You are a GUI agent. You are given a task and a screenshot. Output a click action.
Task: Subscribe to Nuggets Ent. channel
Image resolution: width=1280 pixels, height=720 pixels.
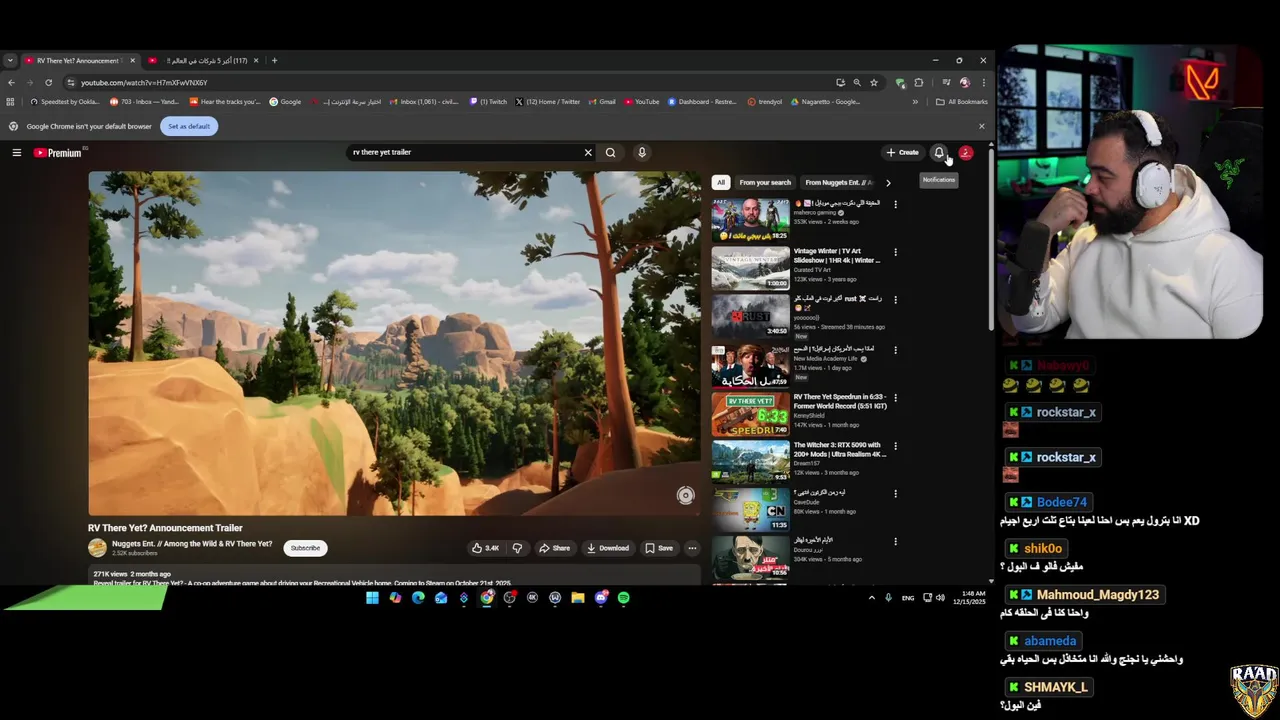click(305, 548)
